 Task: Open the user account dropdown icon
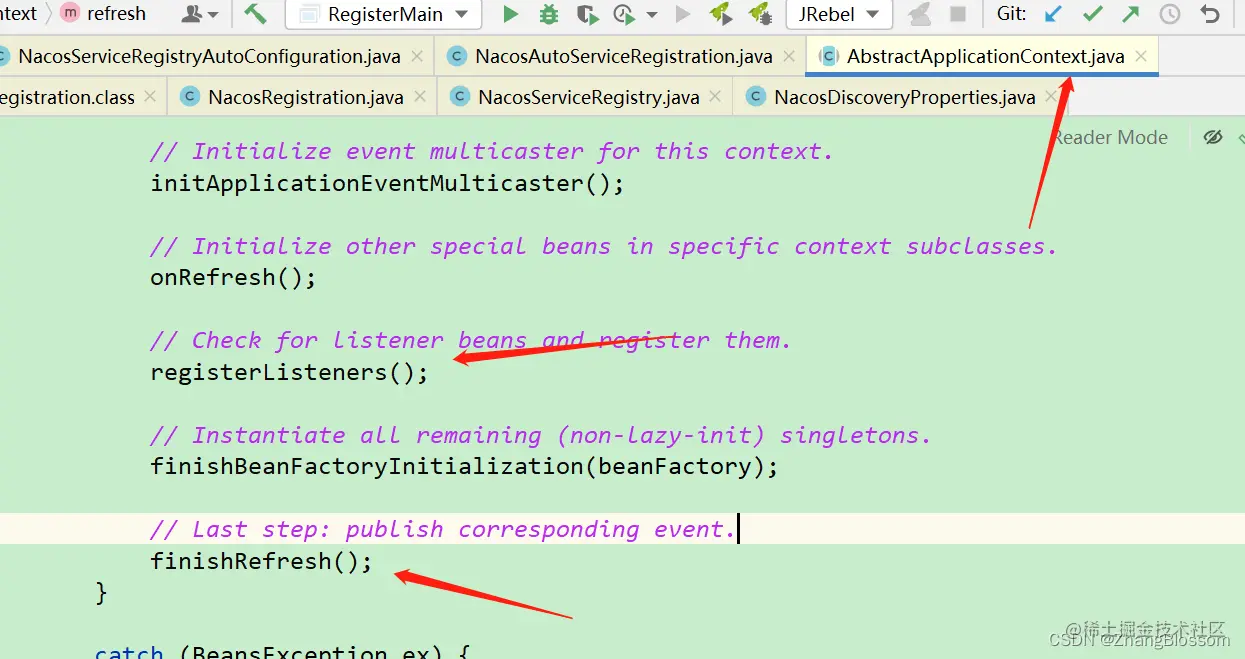click(201, 14)
